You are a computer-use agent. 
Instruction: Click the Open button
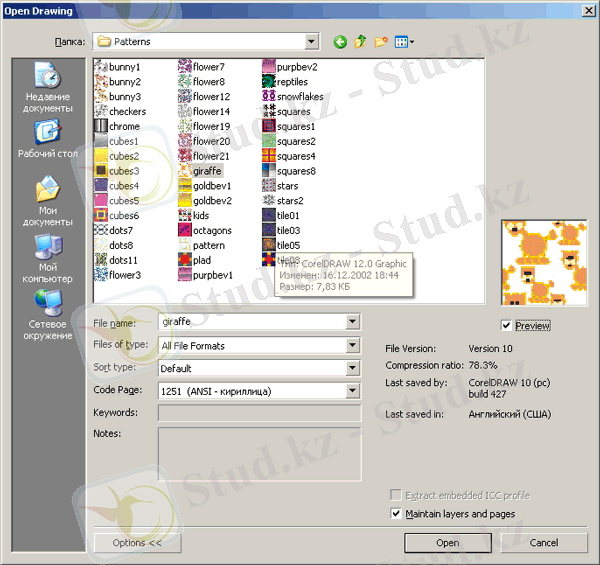(x=448, y=542)
